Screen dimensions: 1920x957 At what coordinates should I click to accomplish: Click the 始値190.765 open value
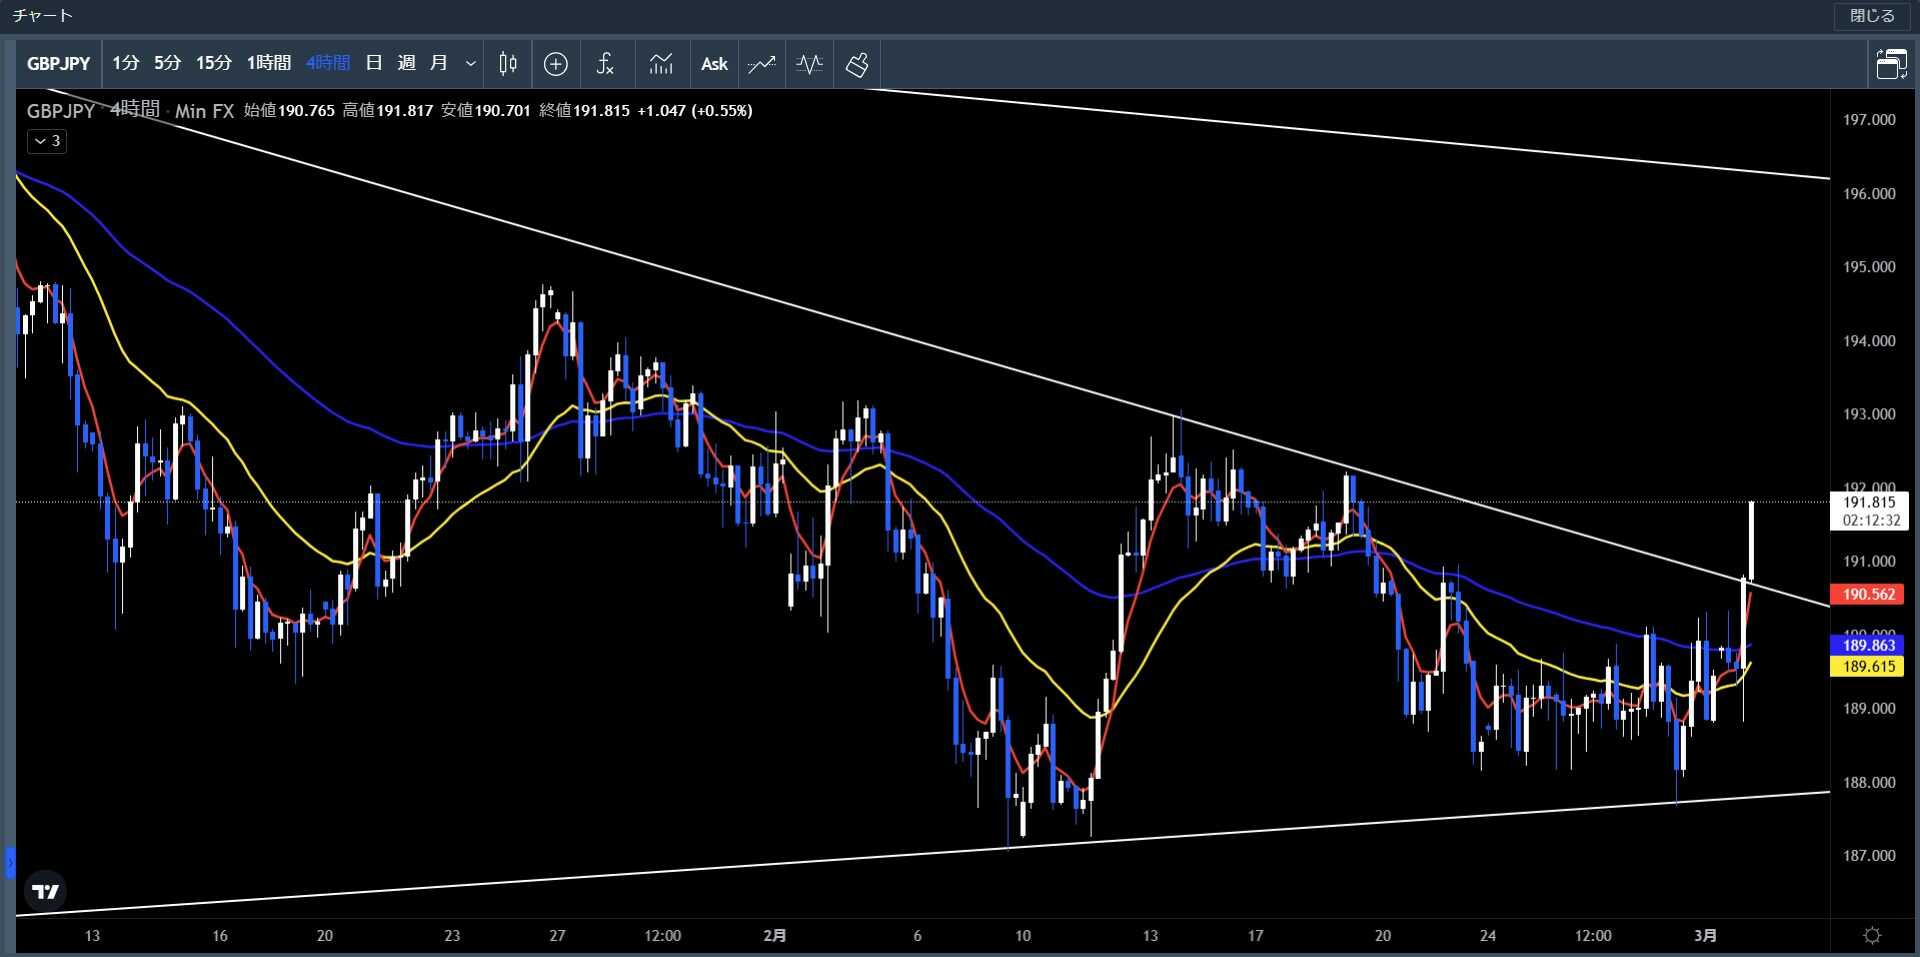tap(289, 110)
